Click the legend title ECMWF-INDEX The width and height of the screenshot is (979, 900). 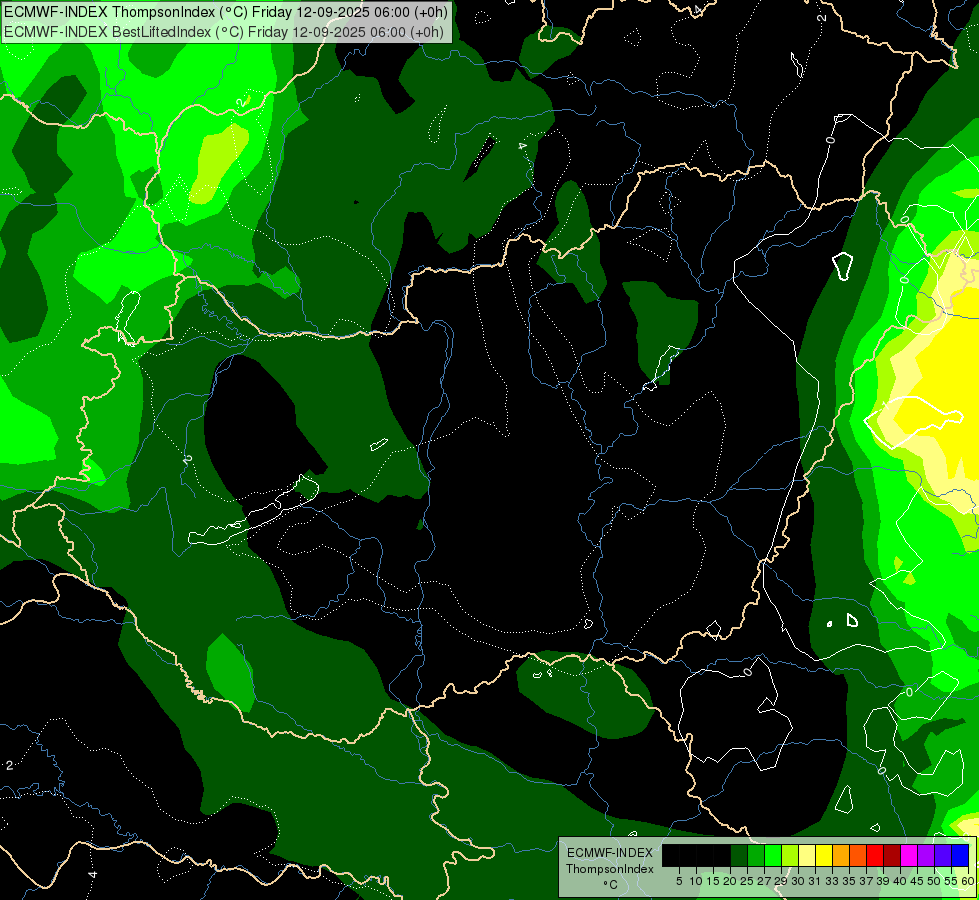click(x=610, y=853)
